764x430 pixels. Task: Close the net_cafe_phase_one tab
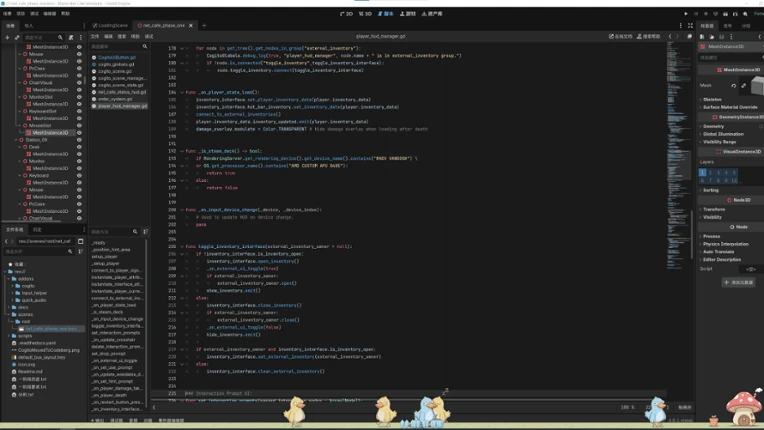[191, 25]
